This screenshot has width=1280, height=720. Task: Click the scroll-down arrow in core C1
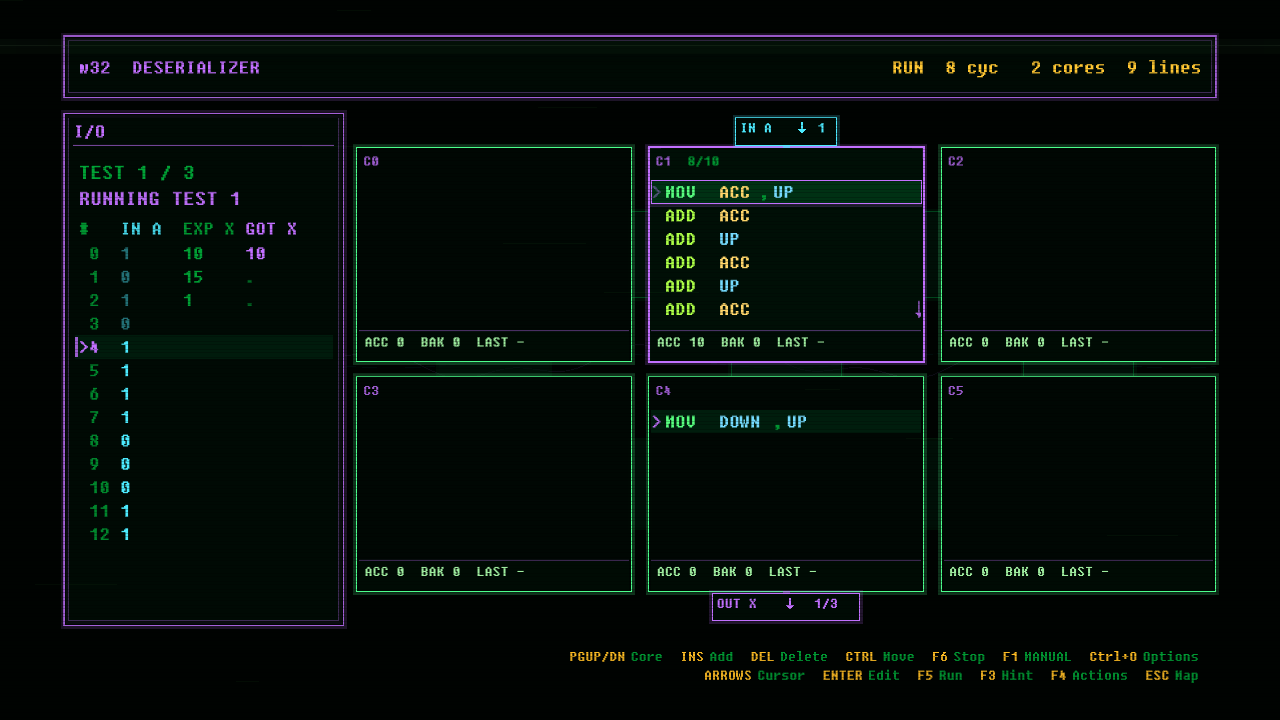pyautogui.click(x=918, y=310)
